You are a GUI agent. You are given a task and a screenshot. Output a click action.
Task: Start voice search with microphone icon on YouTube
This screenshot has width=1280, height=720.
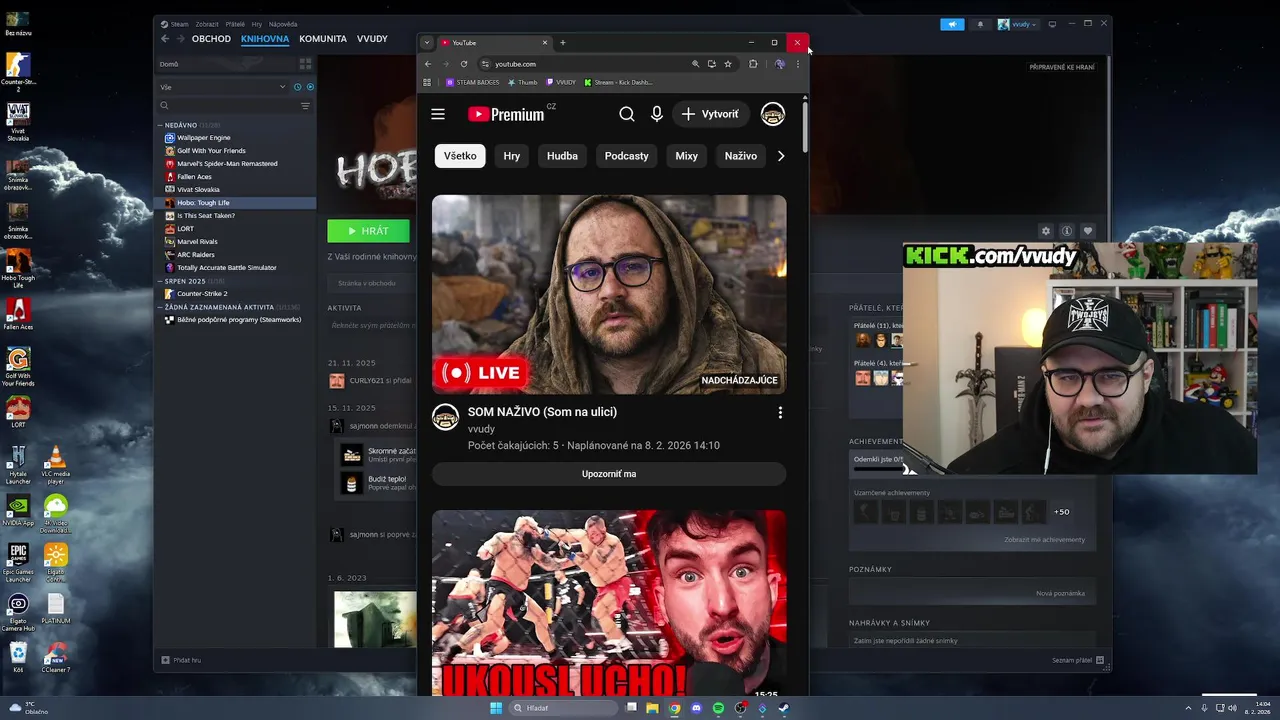tap(657, 114)
